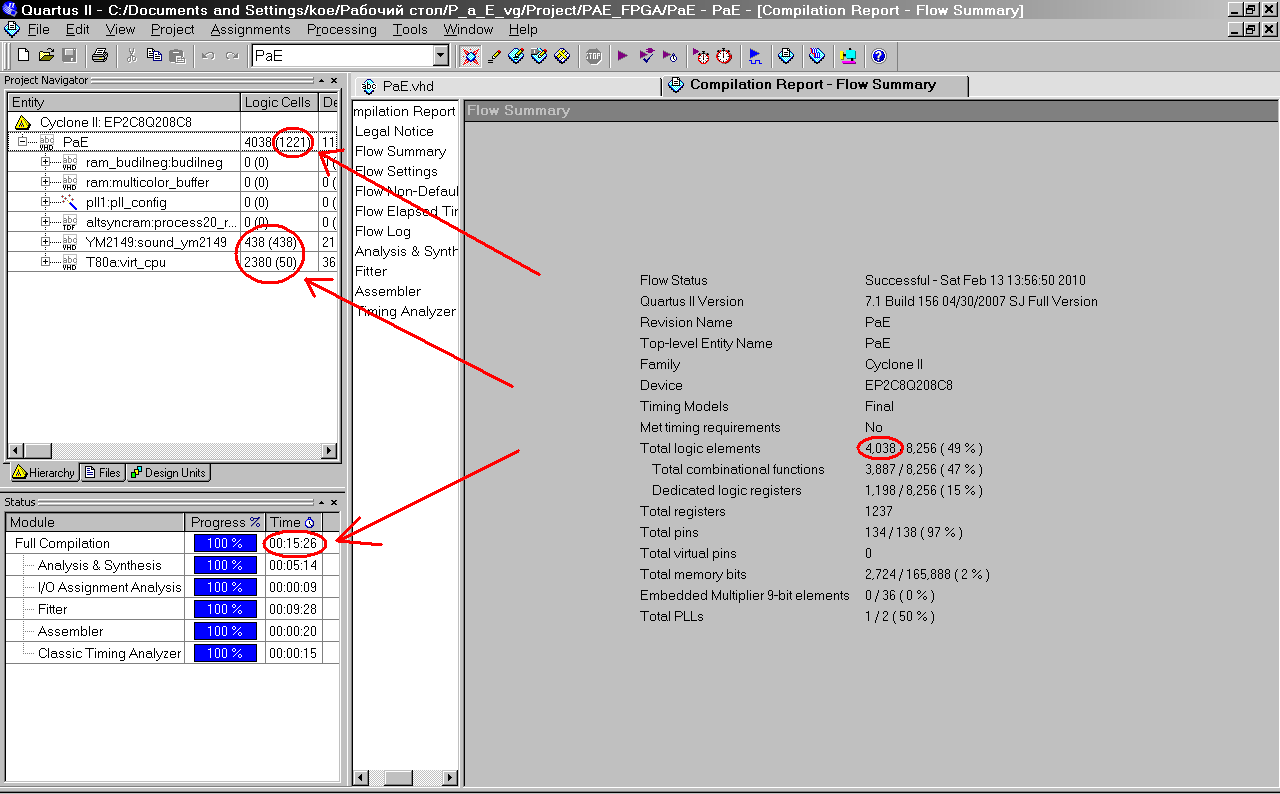
Task: Open the Assignments menu
Action: (x=250, y=30)
